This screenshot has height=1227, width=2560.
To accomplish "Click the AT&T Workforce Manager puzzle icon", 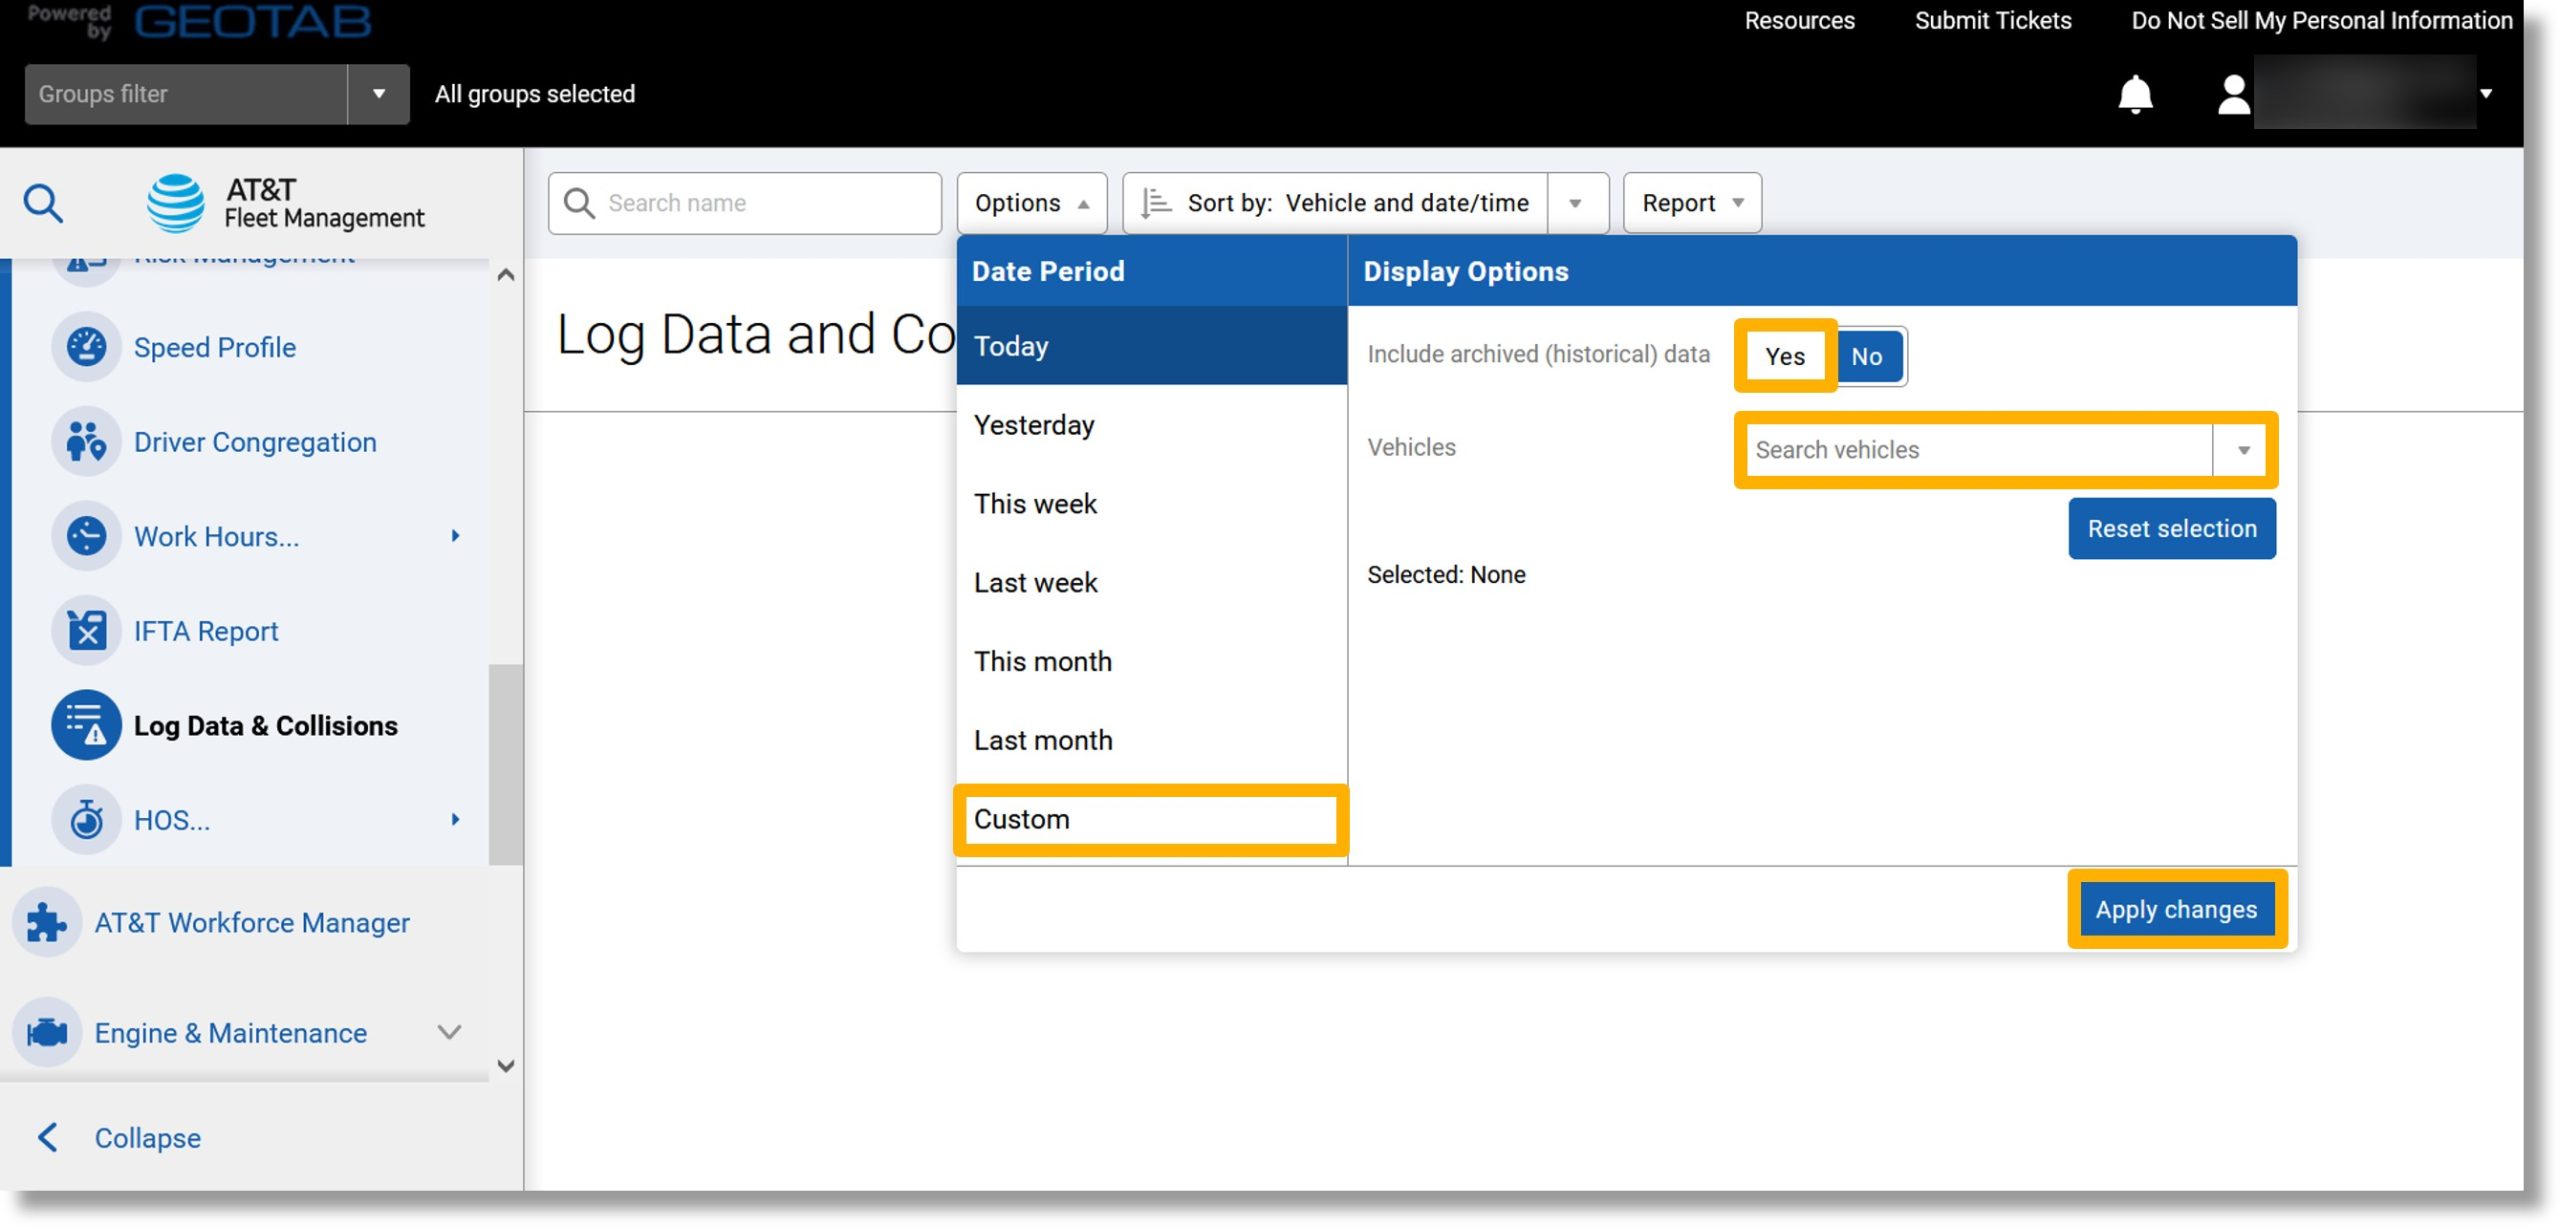I will (x=49, y=922).
